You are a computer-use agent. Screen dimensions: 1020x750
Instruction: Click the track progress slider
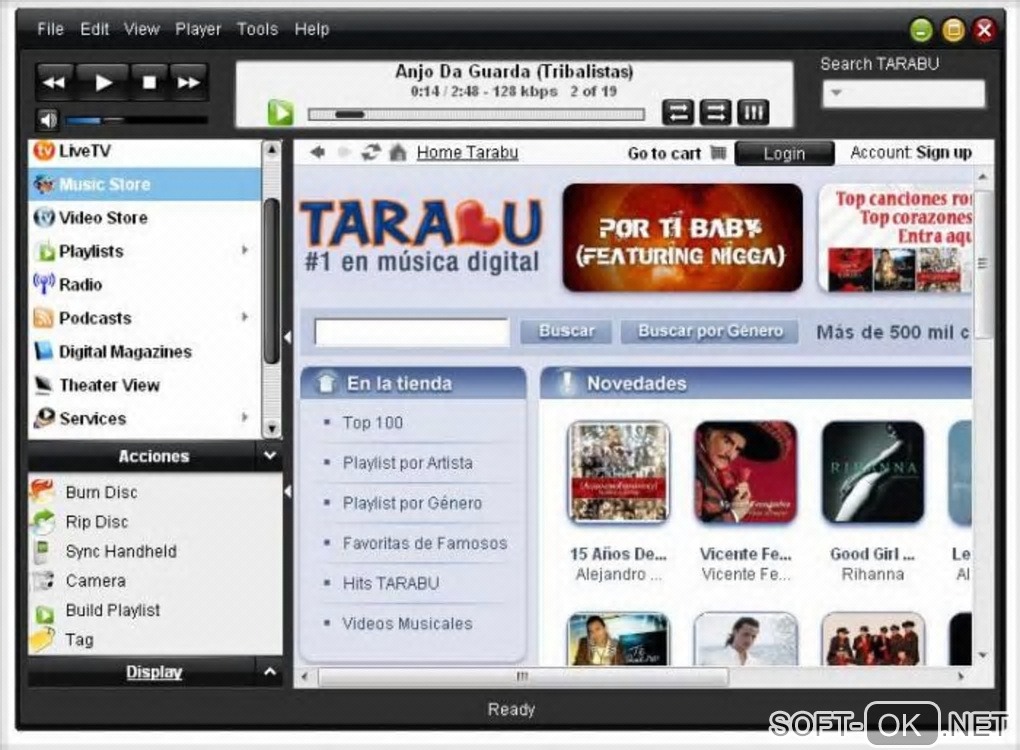[x=476, y=115]
